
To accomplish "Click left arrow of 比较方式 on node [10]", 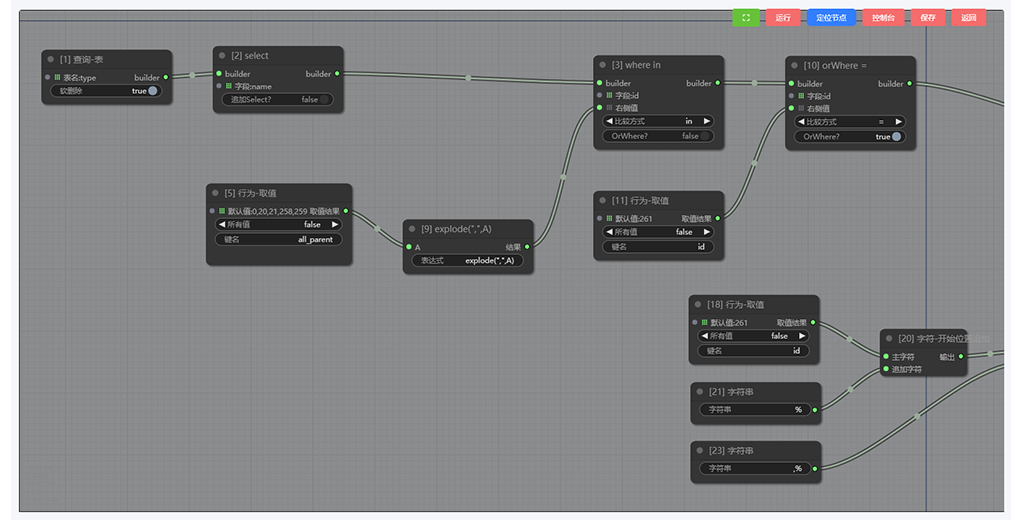I will (x=801, y=122).
